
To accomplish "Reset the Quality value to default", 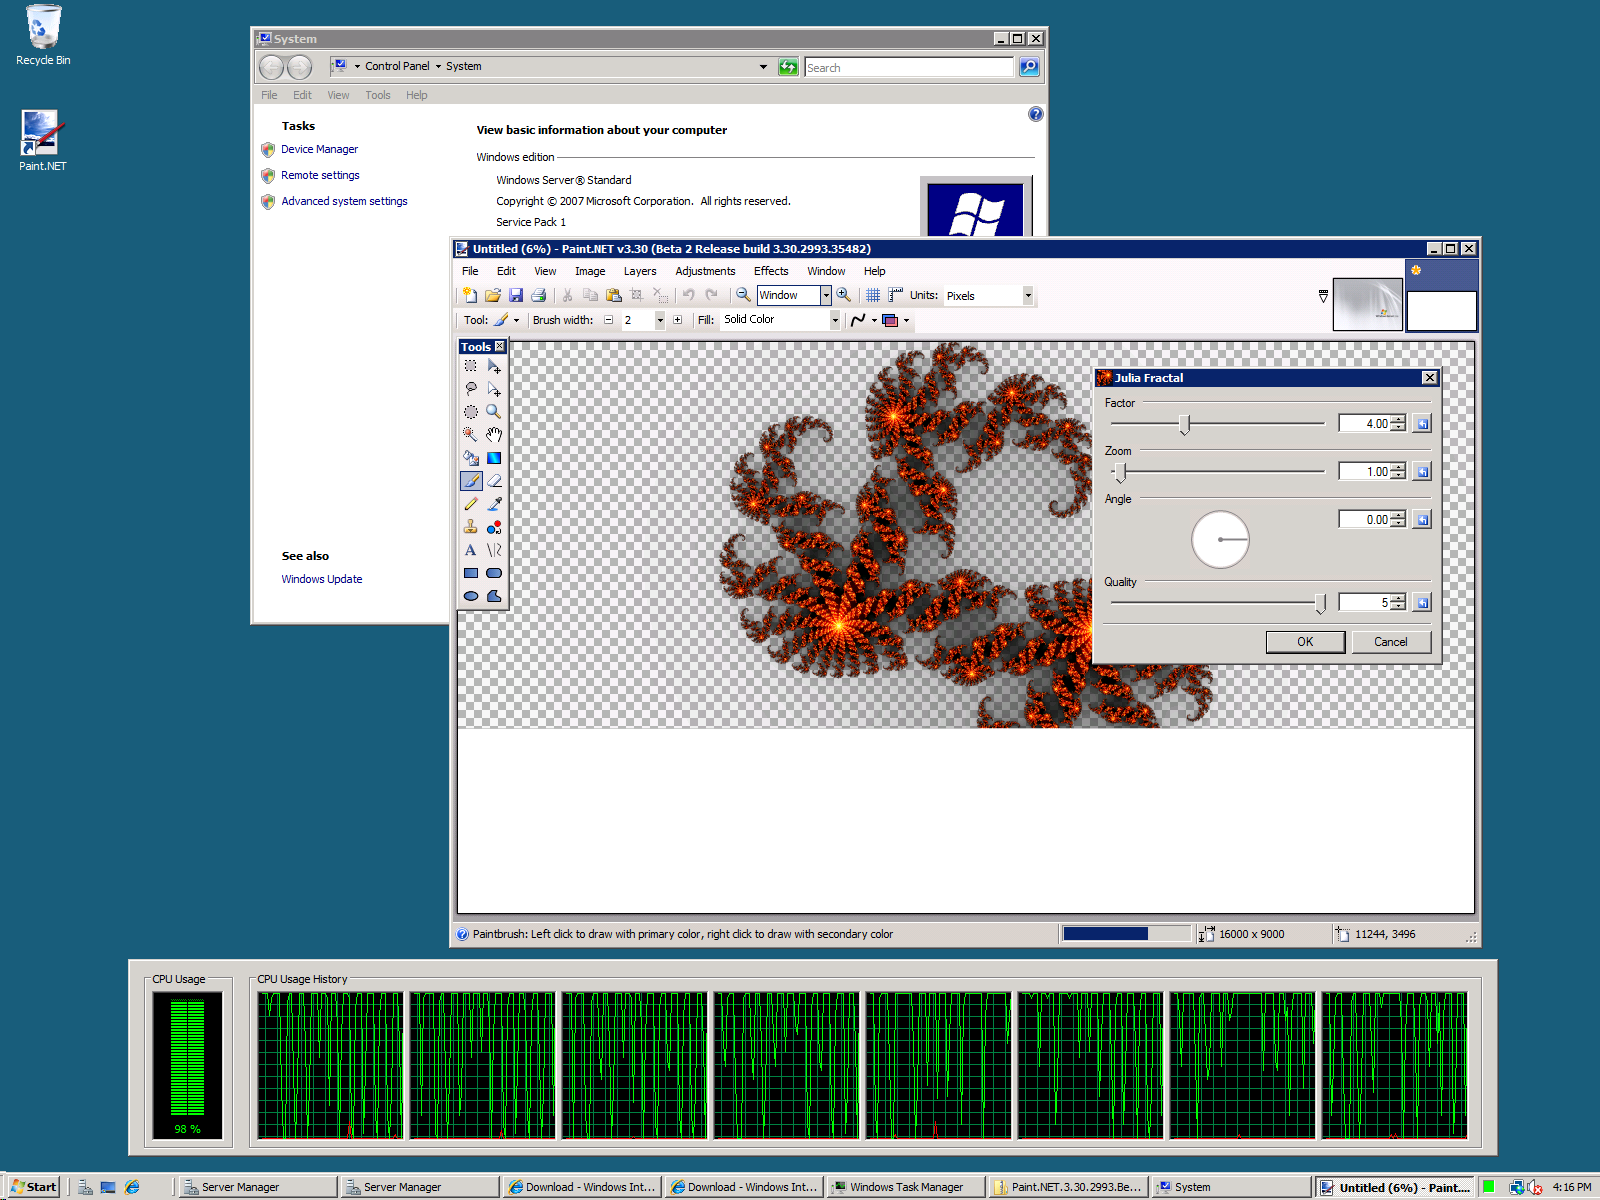I will [x=1422, y=602].
